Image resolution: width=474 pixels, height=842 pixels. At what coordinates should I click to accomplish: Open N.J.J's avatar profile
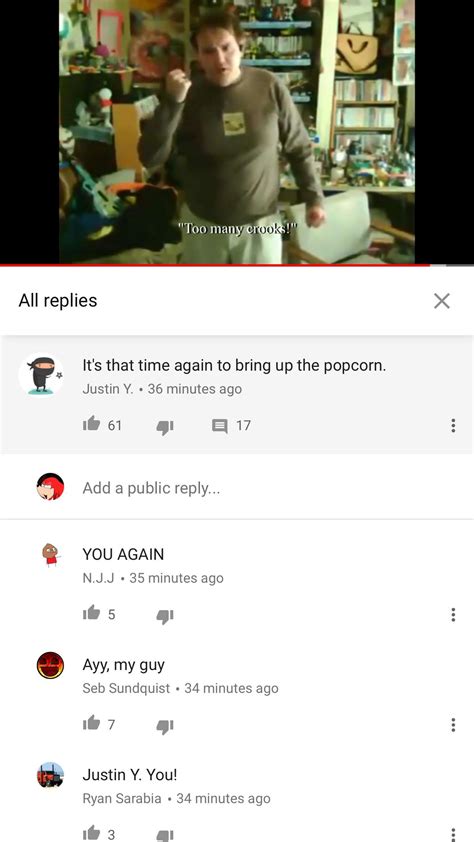pos(50,555)
